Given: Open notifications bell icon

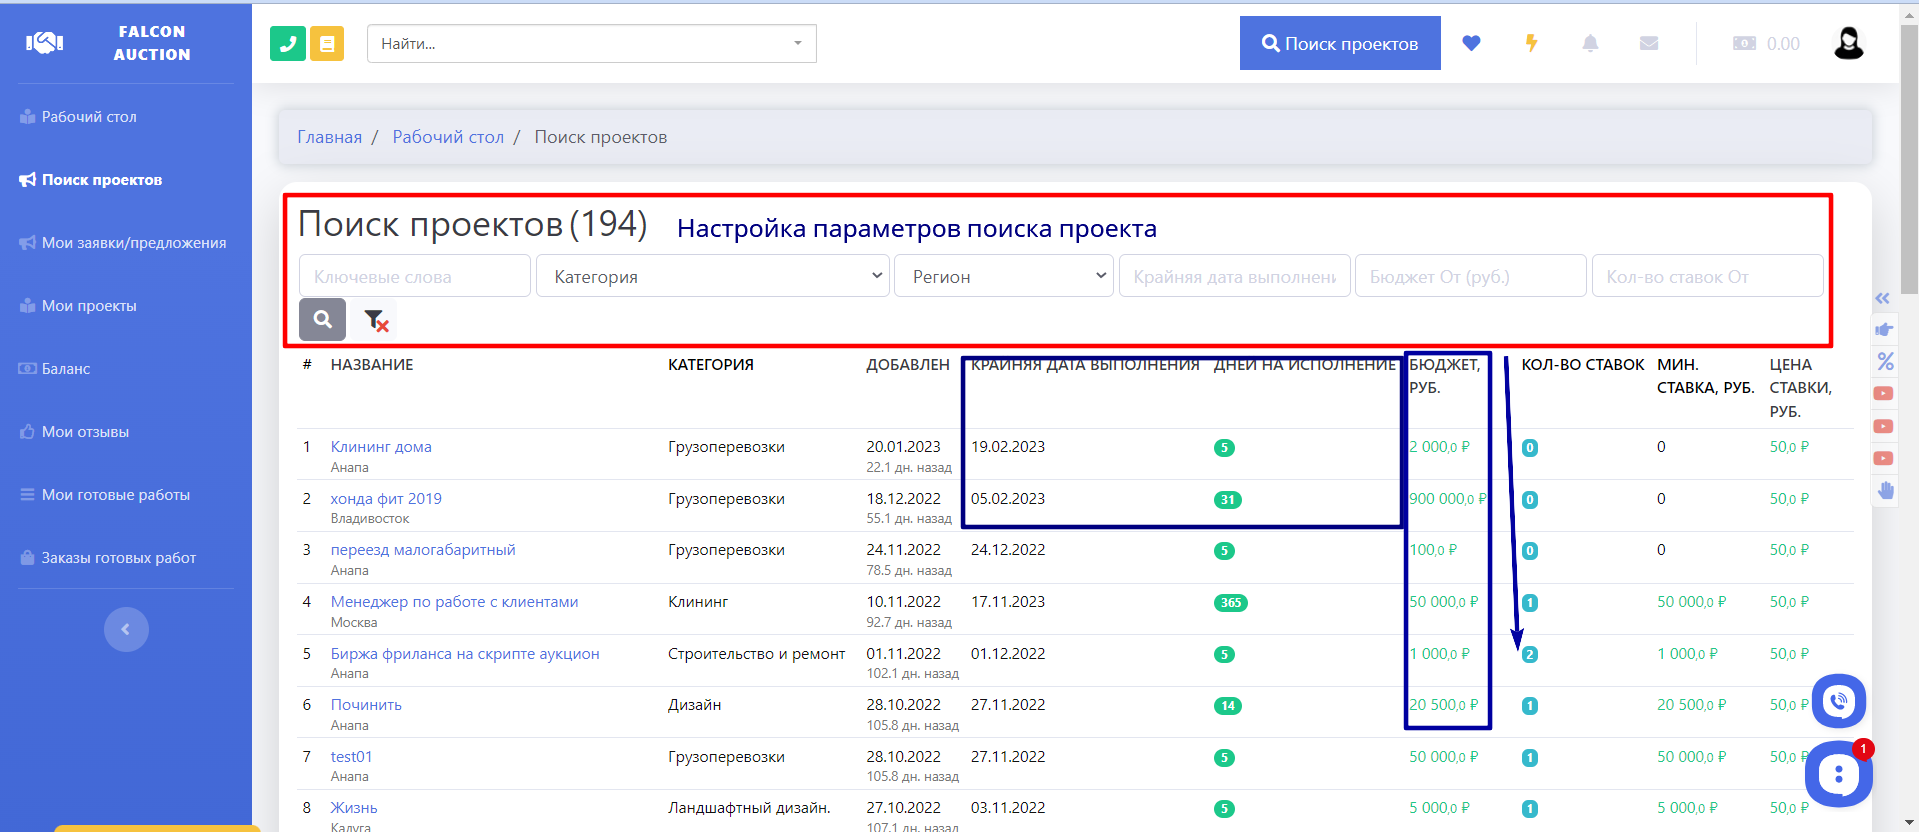Looking at the screenshot, I should click(x=1590, y=43).
